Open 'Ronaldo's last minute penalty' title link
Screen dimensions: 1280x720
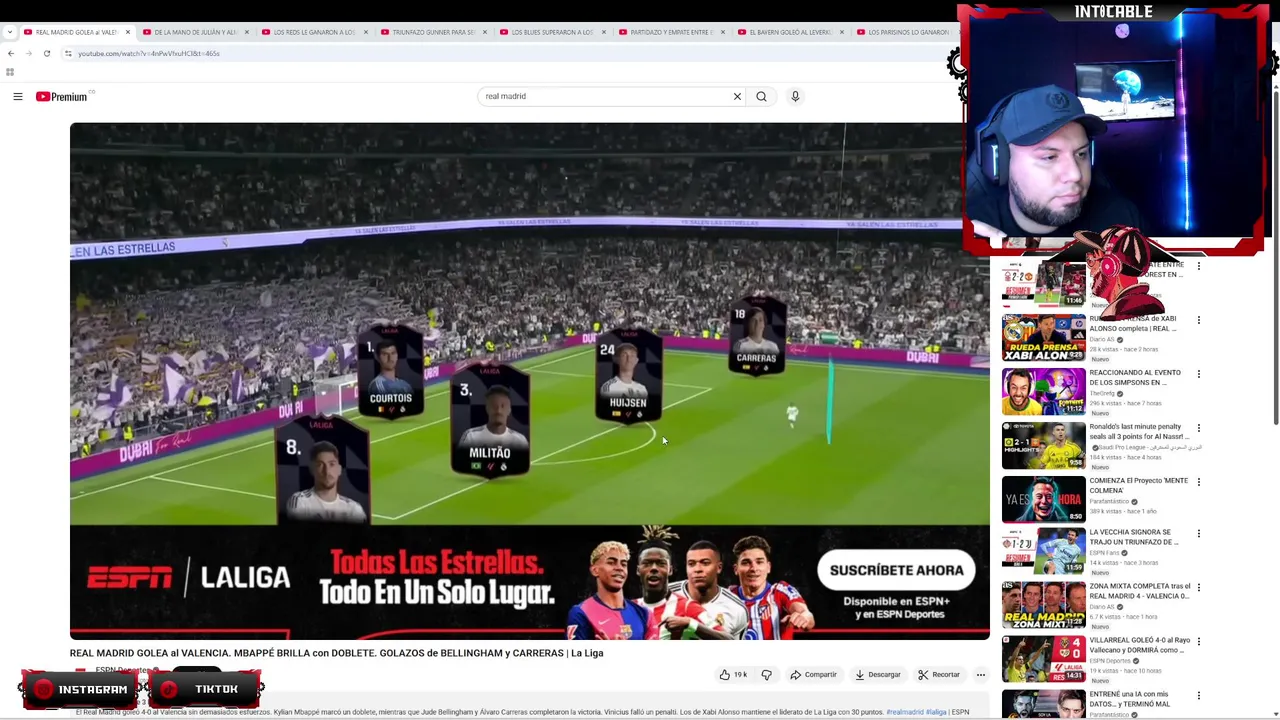point(1138,431)
